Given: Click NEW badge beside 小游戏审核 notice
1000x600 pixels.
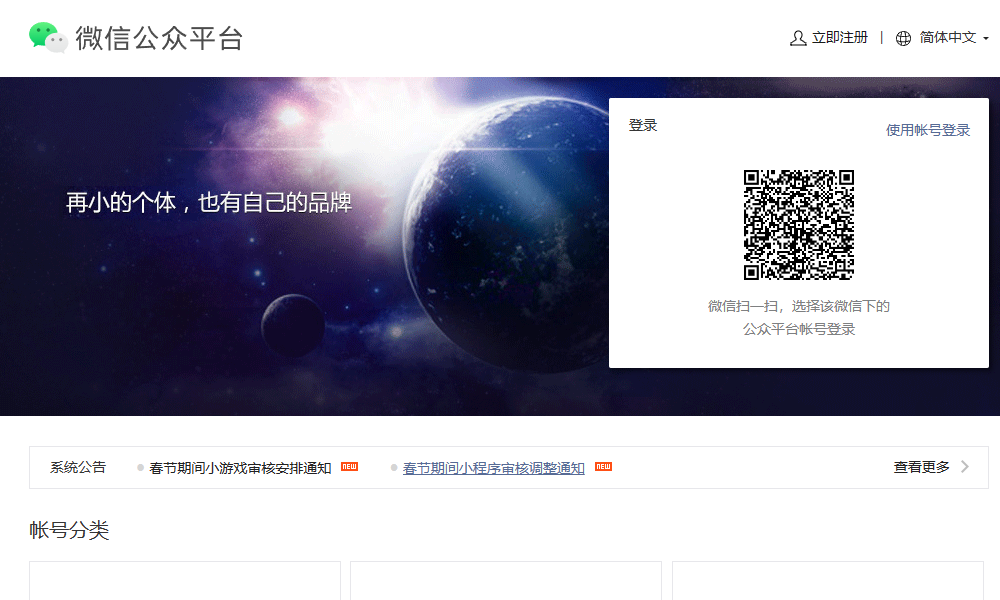Looking at the screenshot, I should 349,467.
